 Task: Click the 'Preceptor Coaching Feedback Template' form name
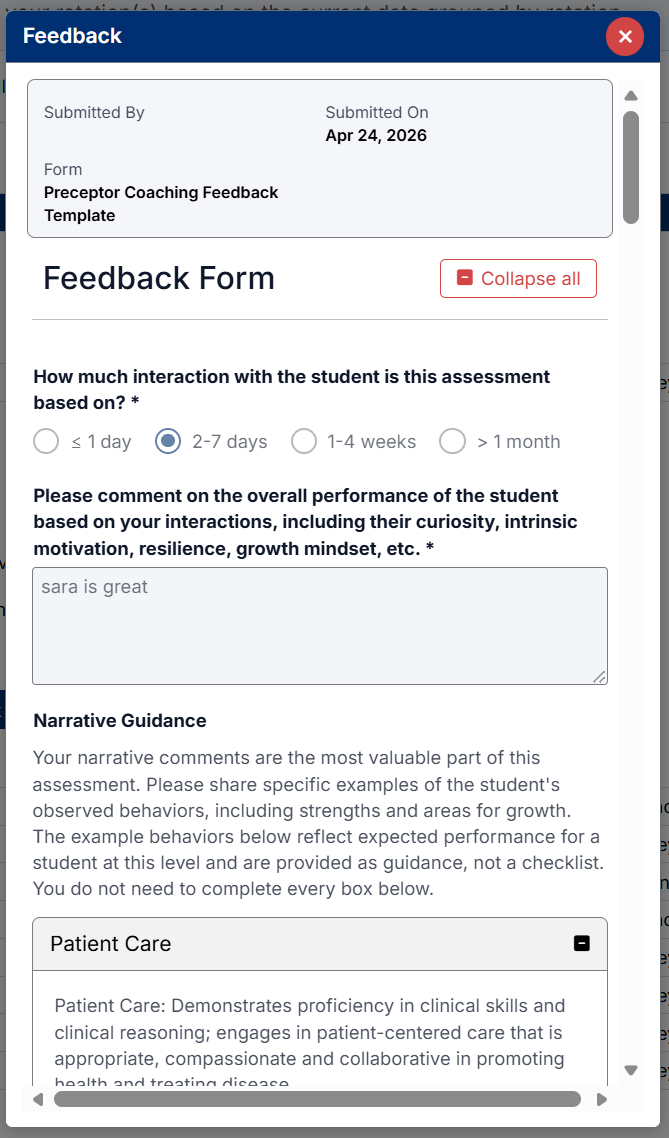pos(161,203)
